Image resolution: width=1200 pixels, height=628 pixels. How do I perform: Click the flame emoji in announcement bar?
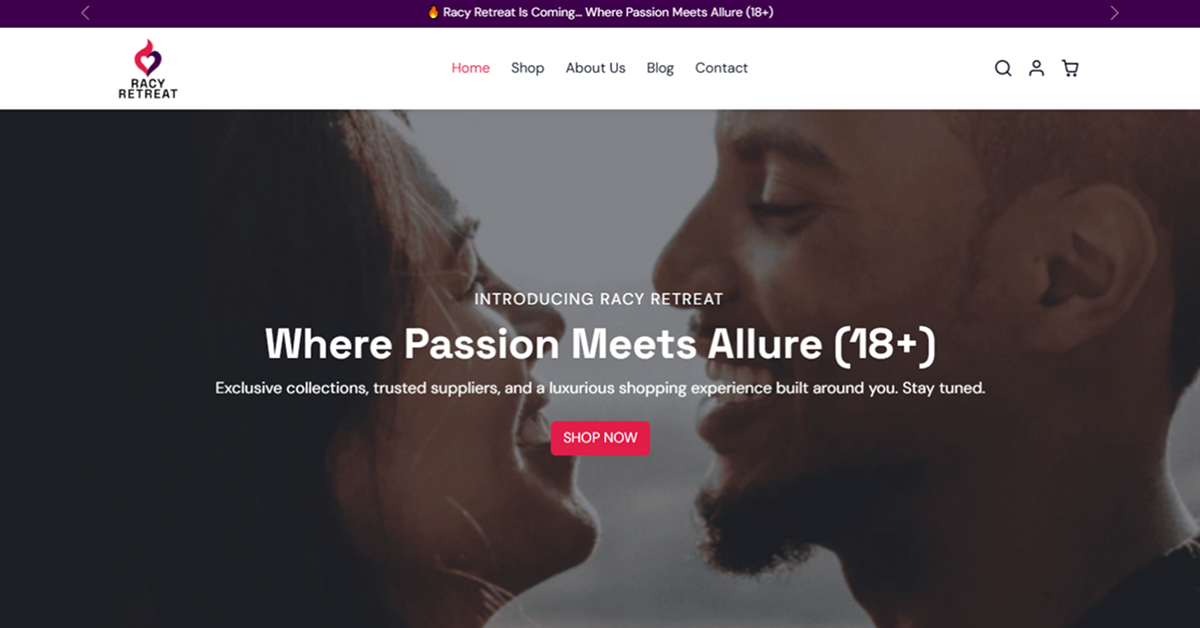coord(433,13)
